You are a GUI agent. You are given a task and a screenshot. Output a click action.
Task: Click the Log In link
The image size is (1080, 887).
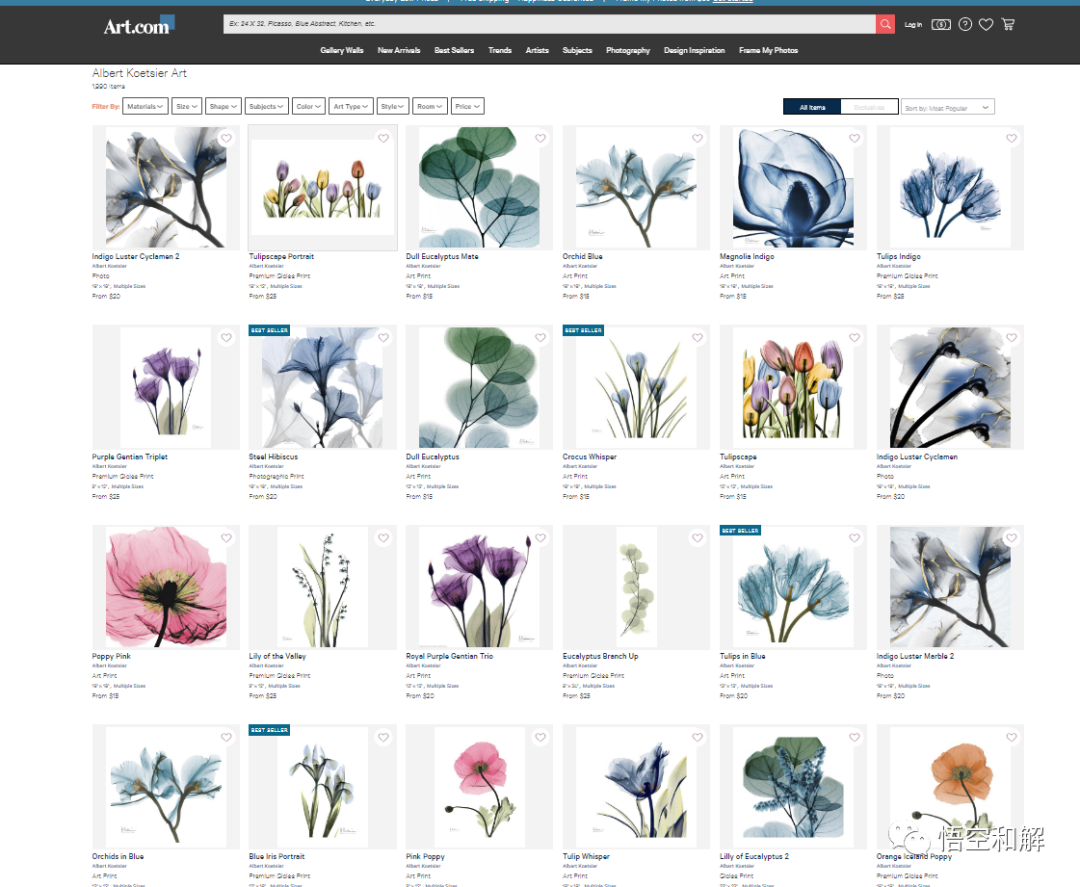(913, 25)
